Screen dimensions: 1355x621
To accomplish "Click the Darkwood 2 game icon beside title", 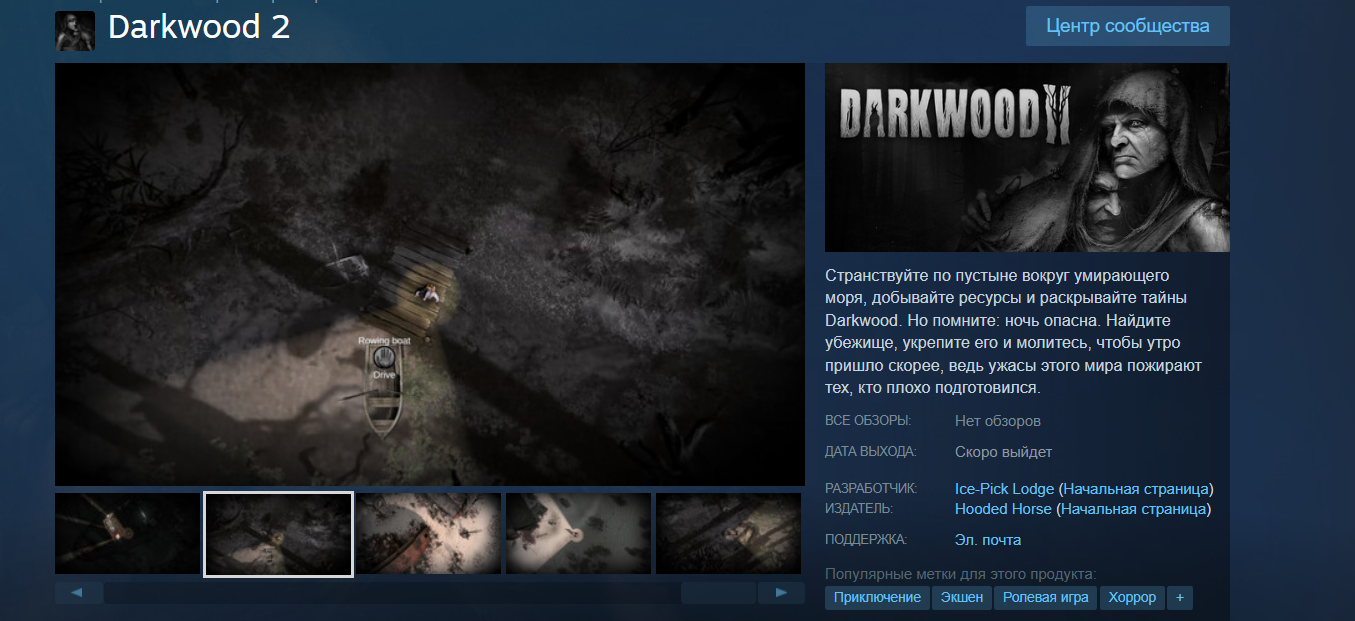I will (x=75, y=31).
